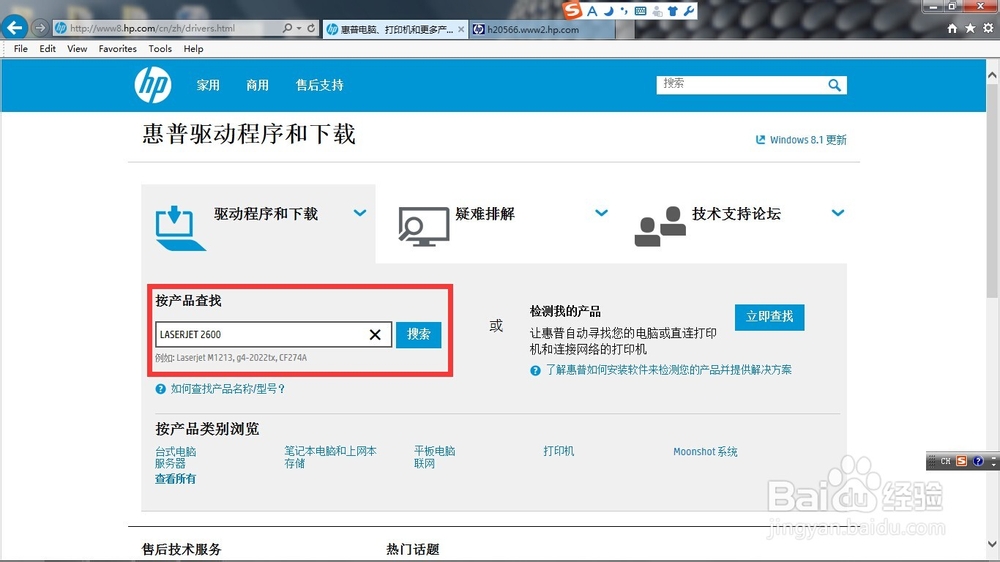Click help icon beside 了解惠普如何安装软件

(x=535, y=370)
